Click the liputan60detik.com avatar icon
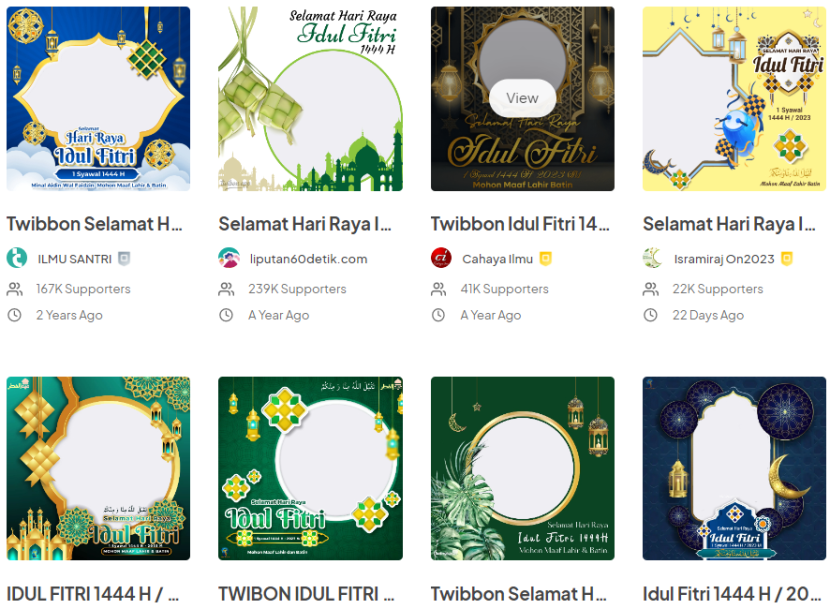 click(x=229, y=258)
